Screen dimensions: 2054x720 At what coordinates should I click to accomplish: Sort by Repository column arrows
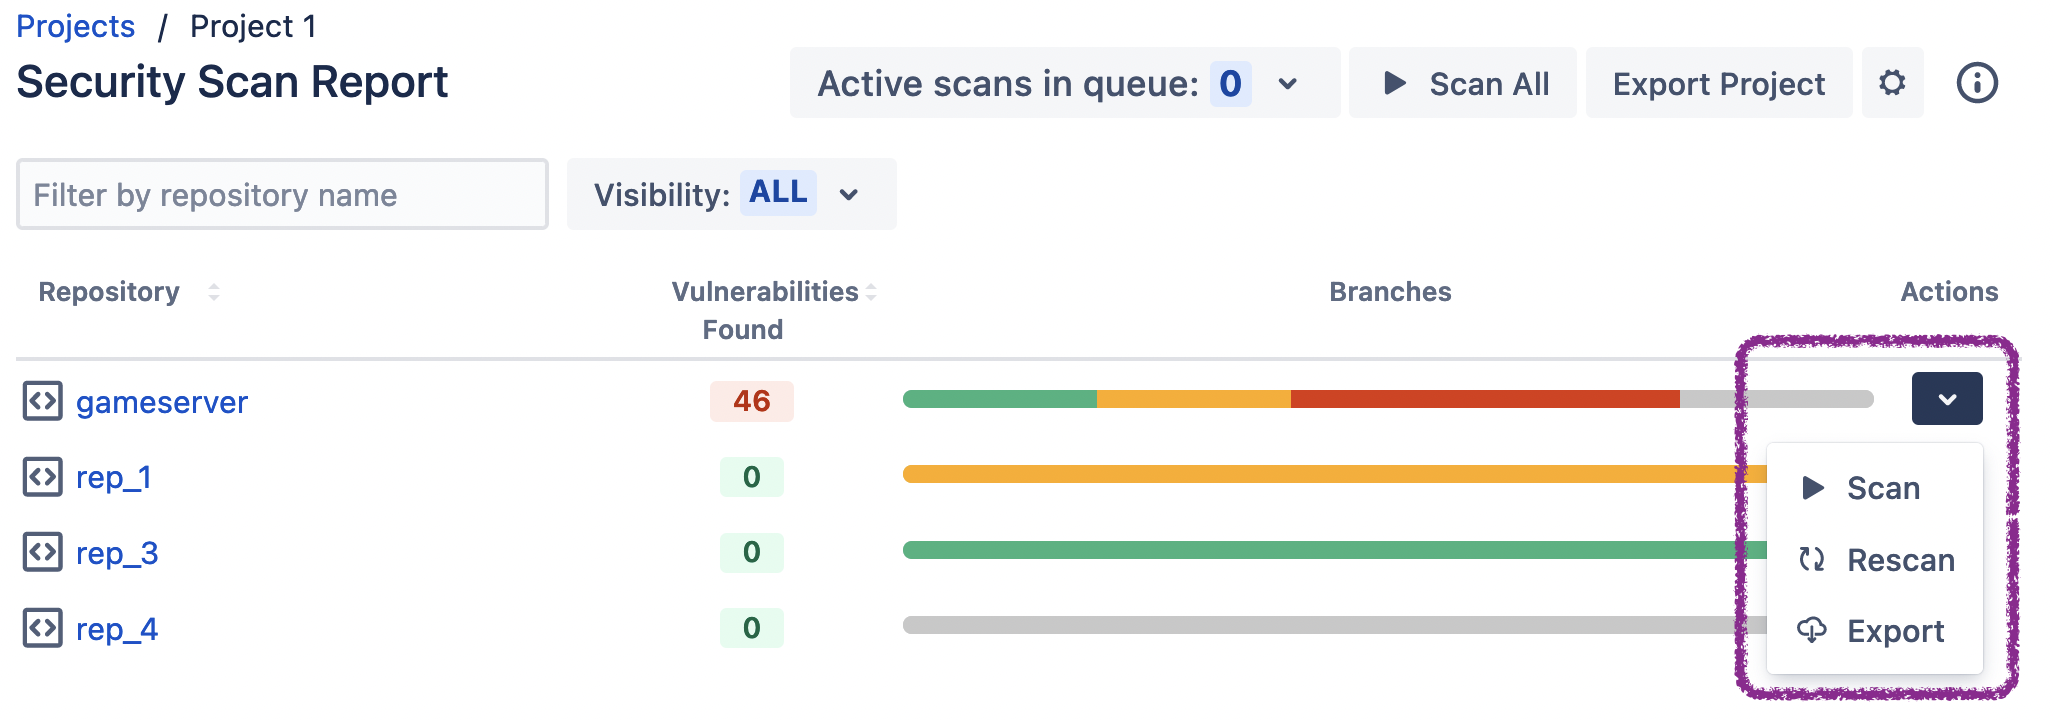[213, 292]
